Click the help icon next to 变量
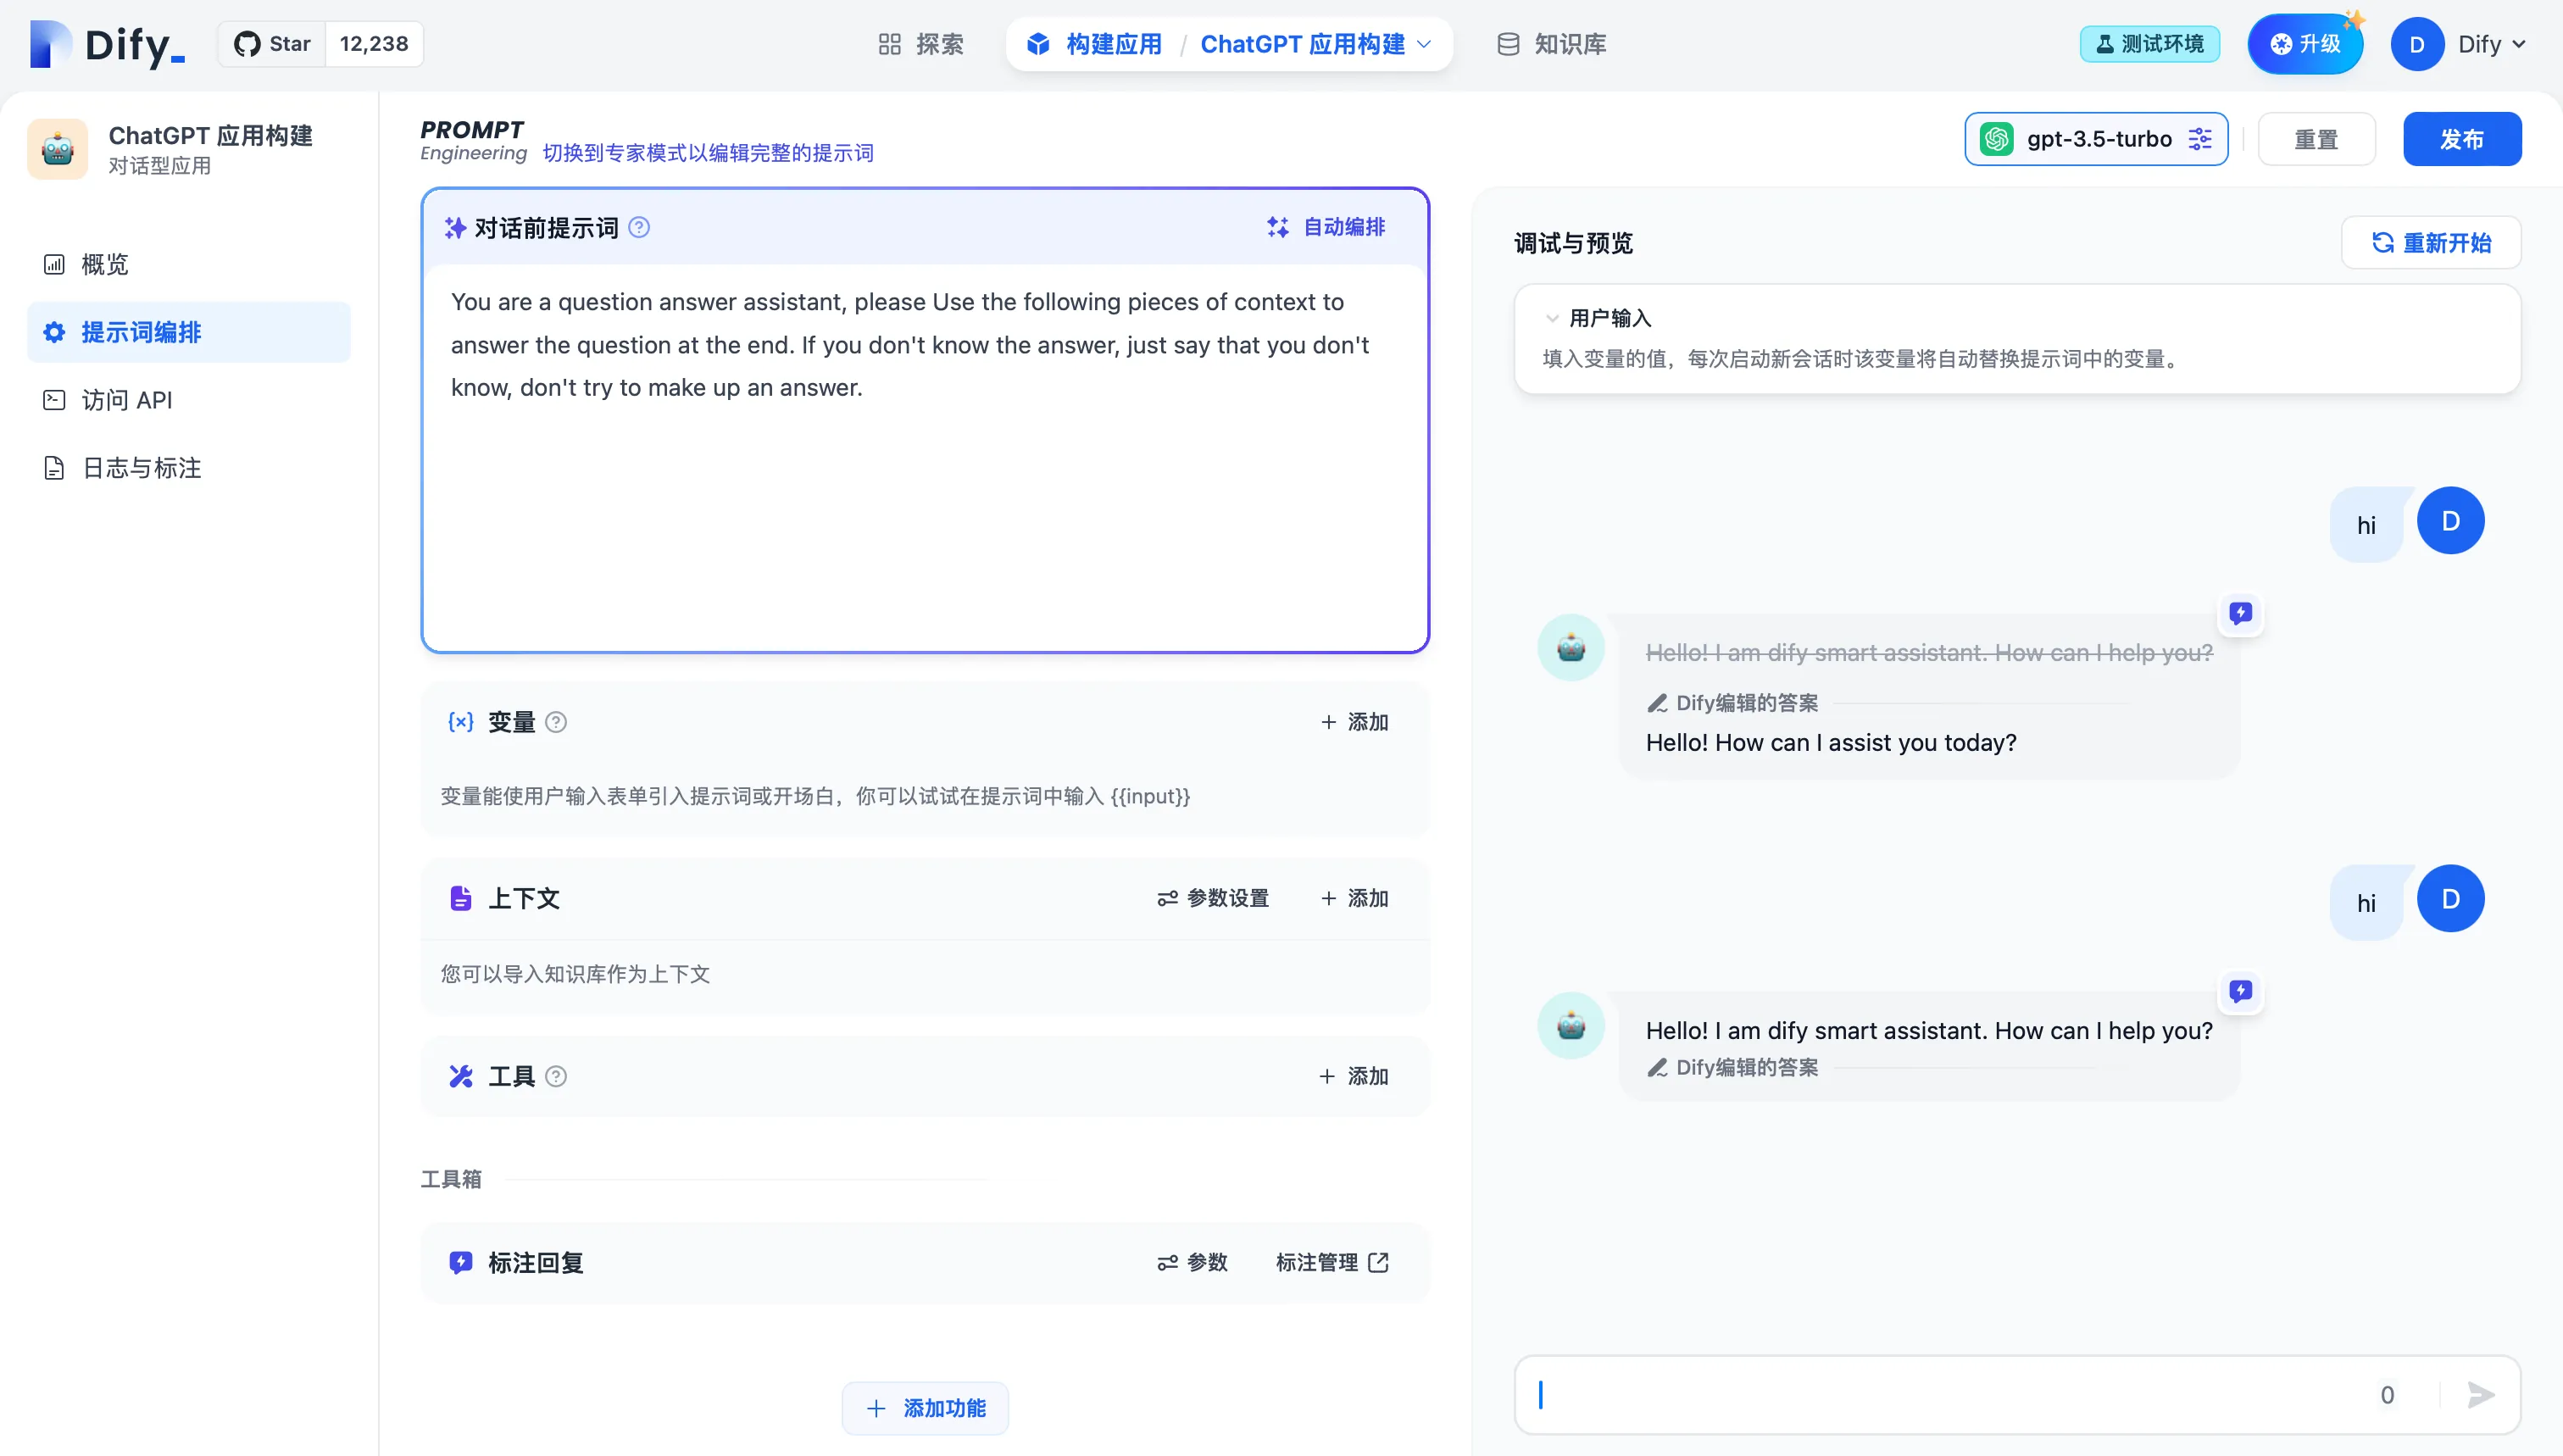Screen dimensions: 2563x1456 click(556, 722)
